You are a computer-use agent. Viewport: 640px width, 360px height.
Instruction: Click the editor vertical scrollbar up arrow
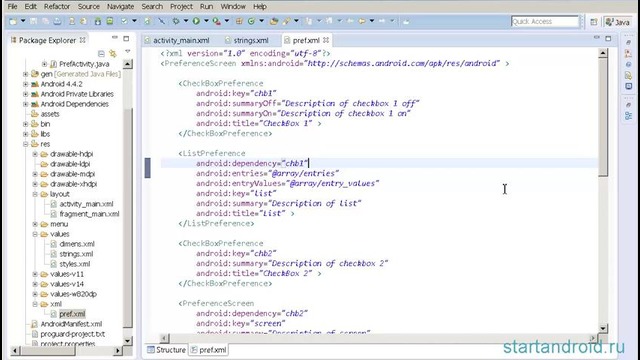(x=603, y=53)
